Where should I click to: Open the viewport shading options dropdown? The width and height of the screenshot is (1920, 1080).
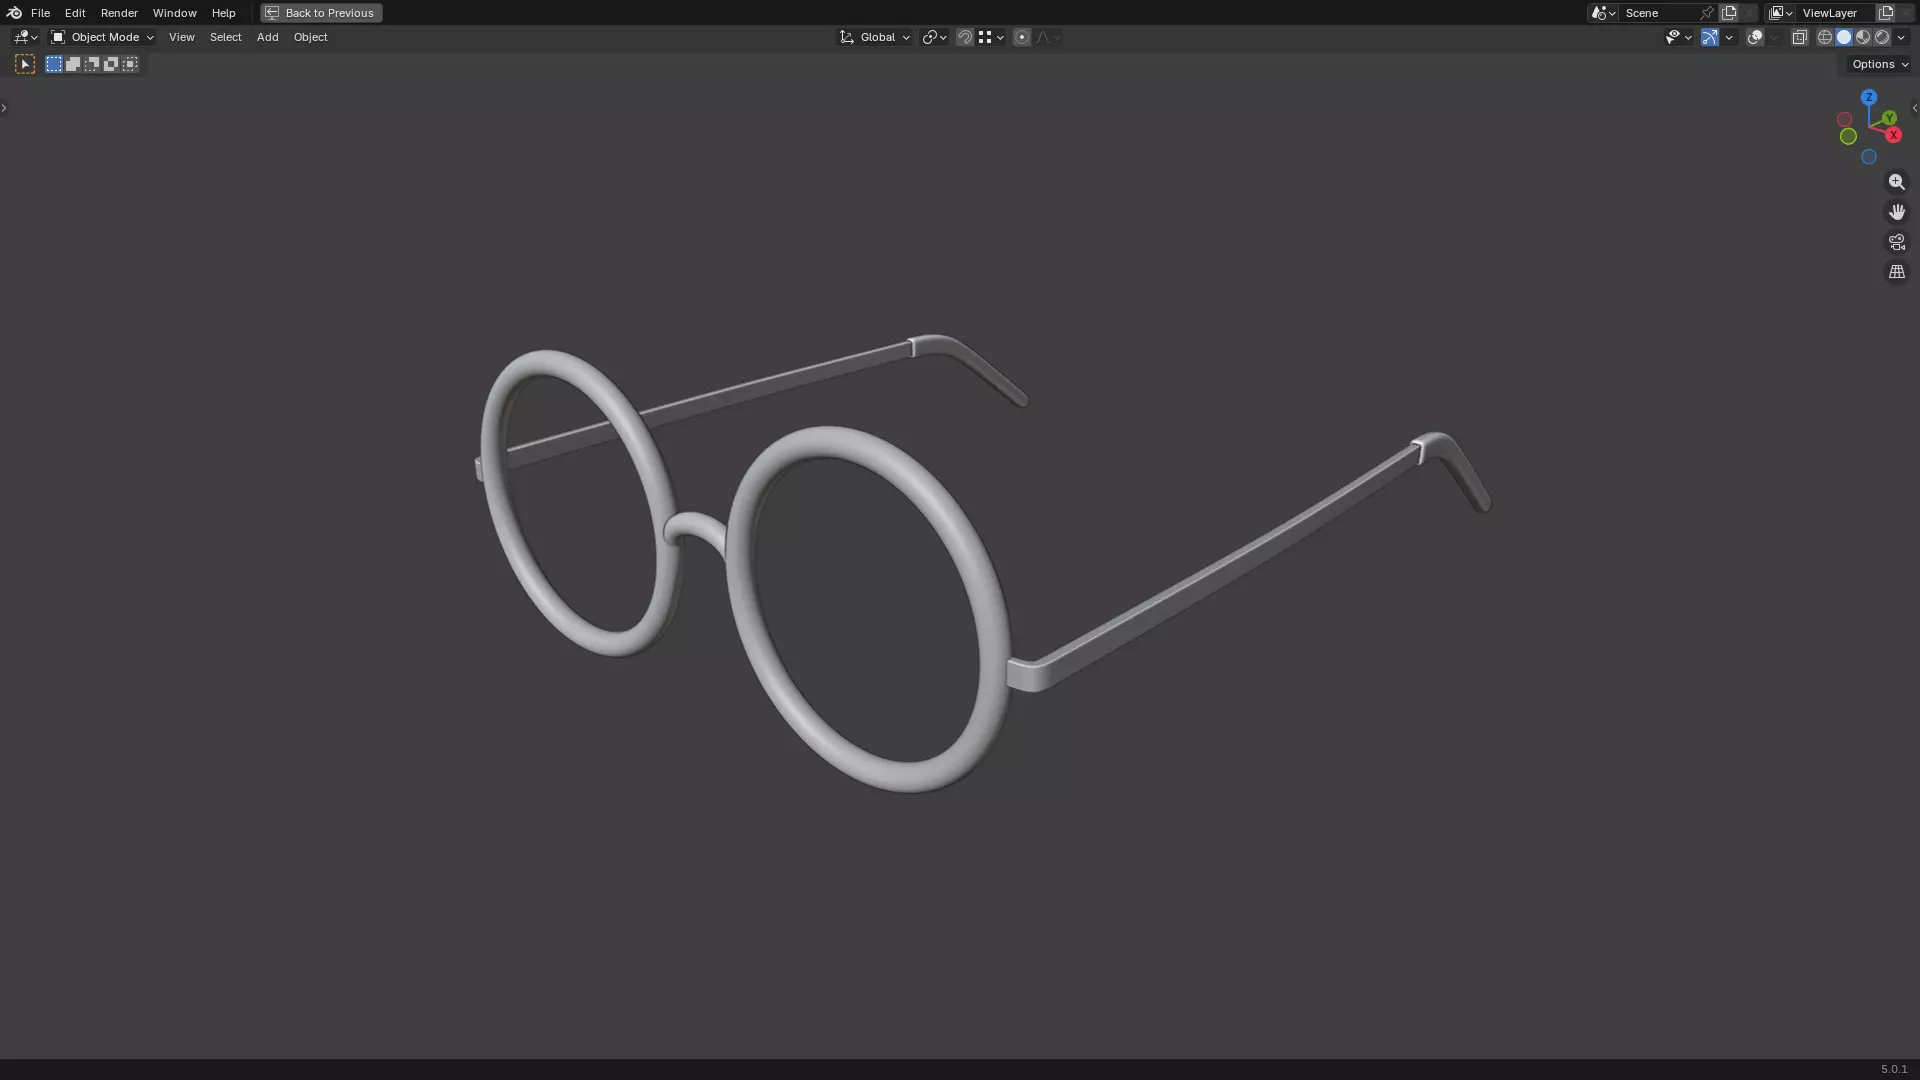pos(1901,37)
